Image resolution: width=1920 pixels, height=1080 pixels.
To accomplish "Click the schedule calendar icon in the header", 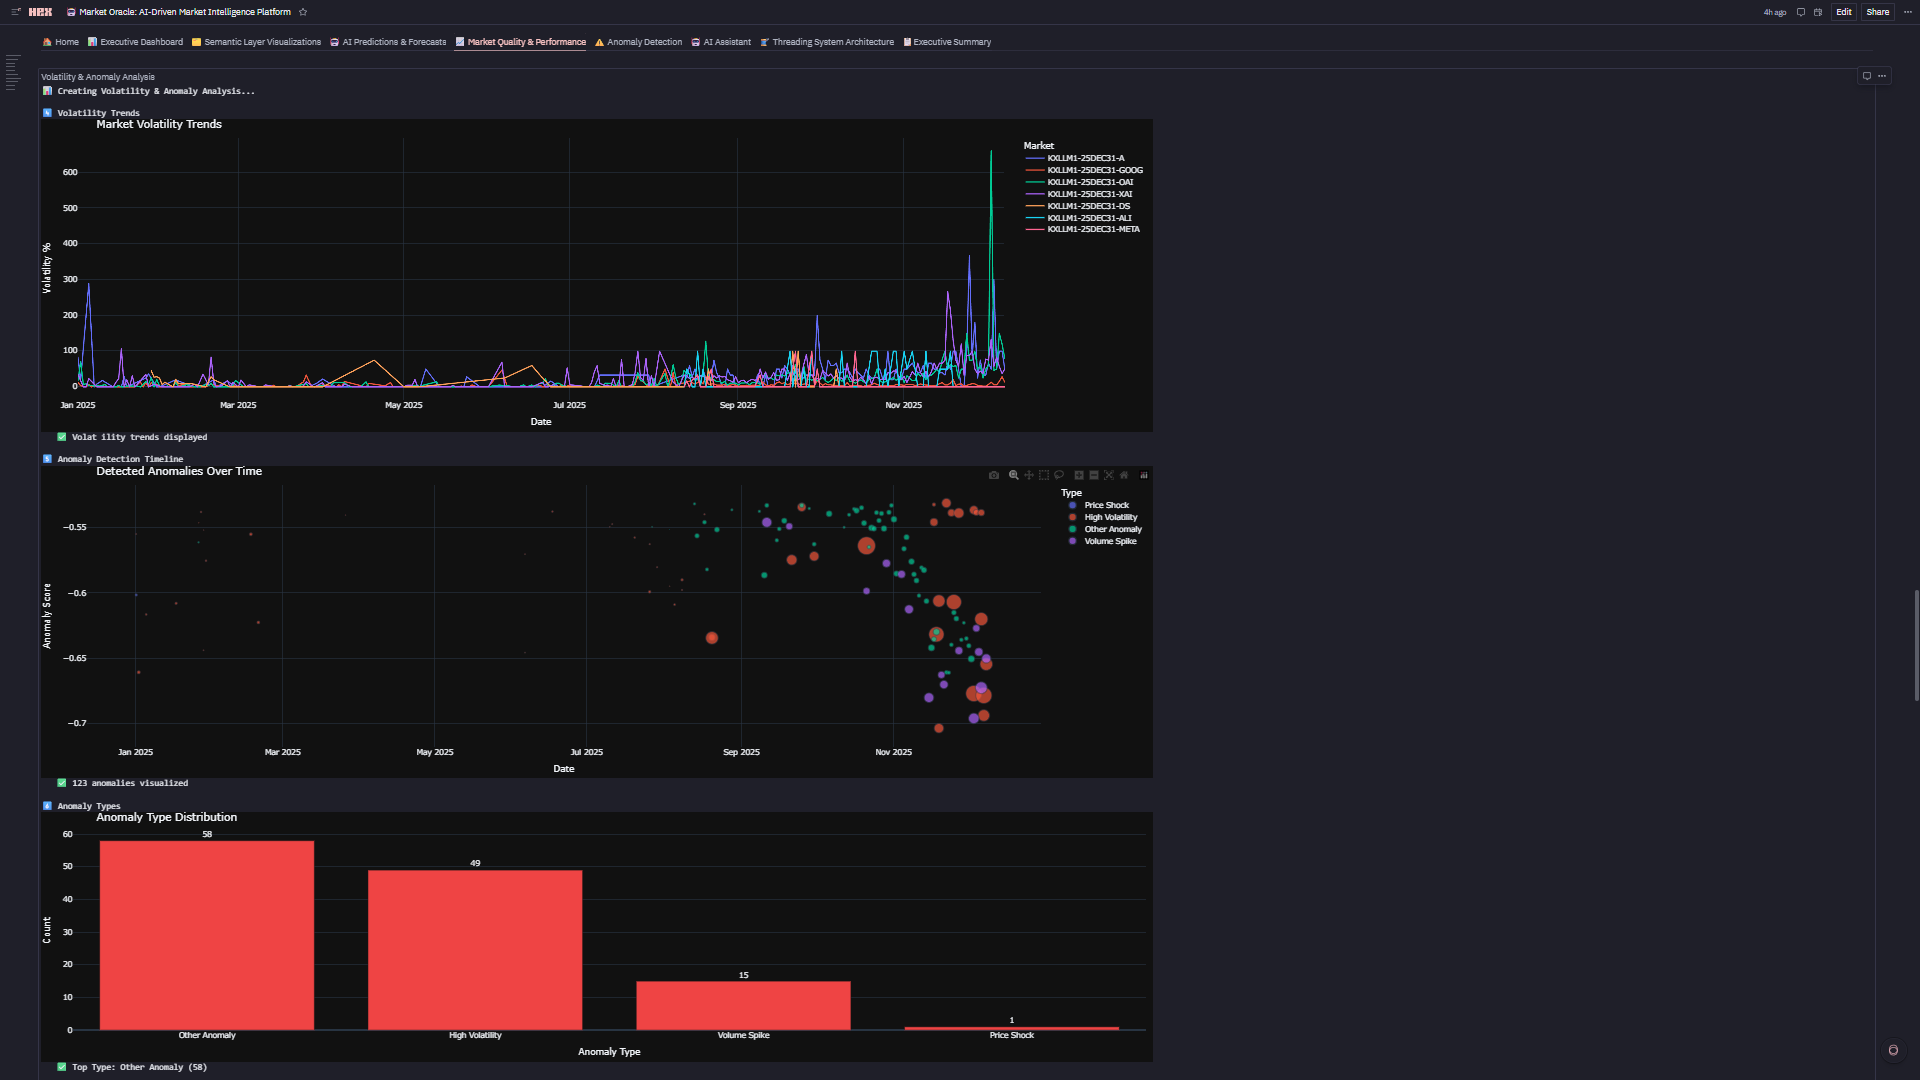I will 1817,12.
